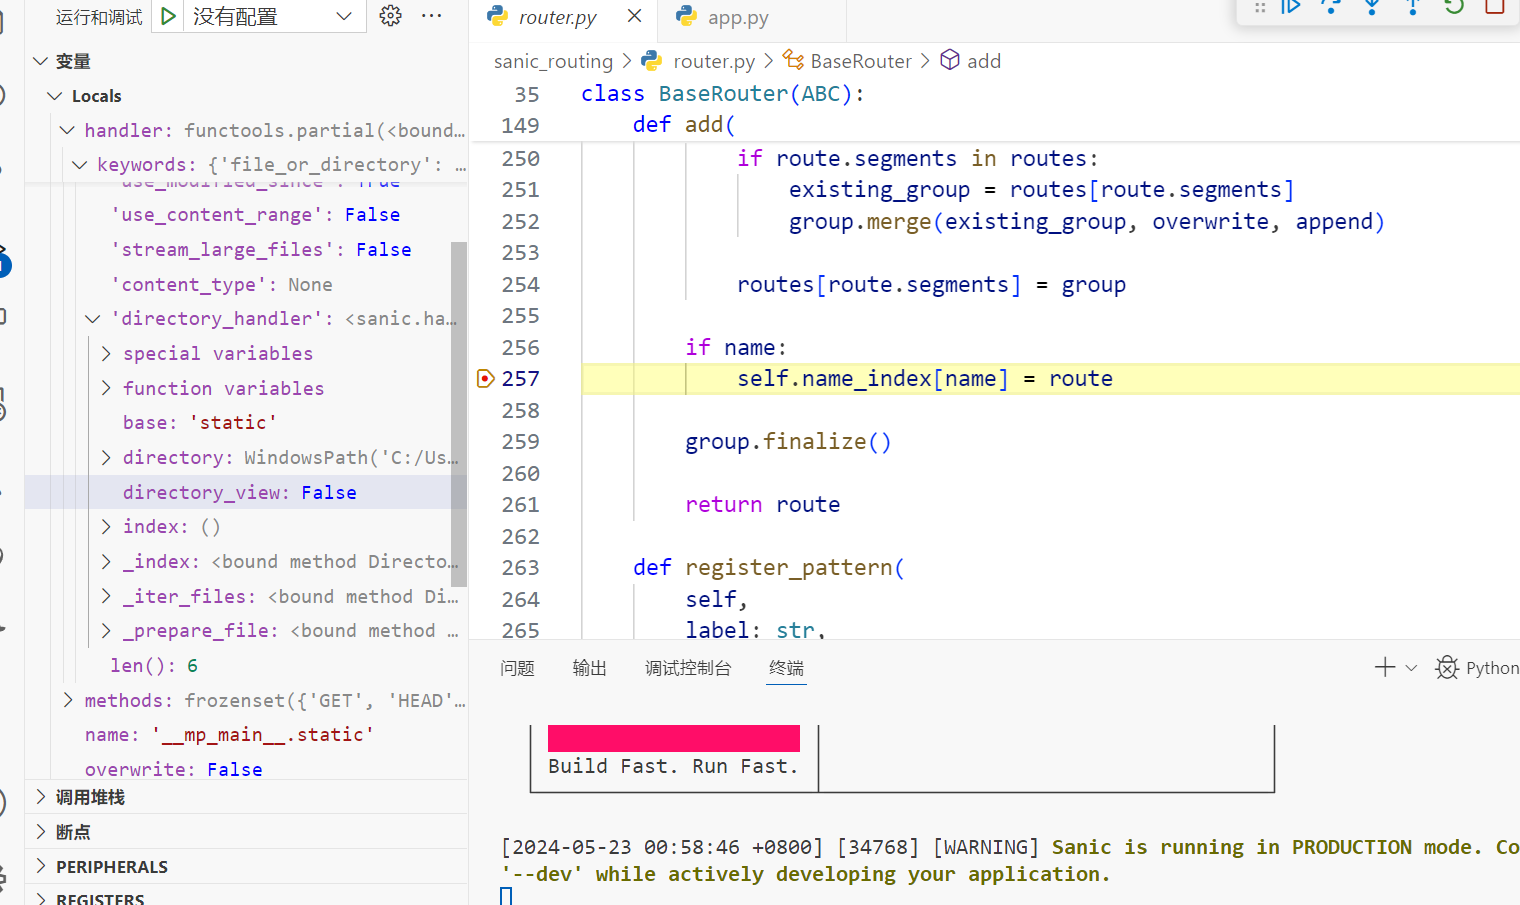
Task: Expand the directory WindowsPath variable
Action: 106,457
